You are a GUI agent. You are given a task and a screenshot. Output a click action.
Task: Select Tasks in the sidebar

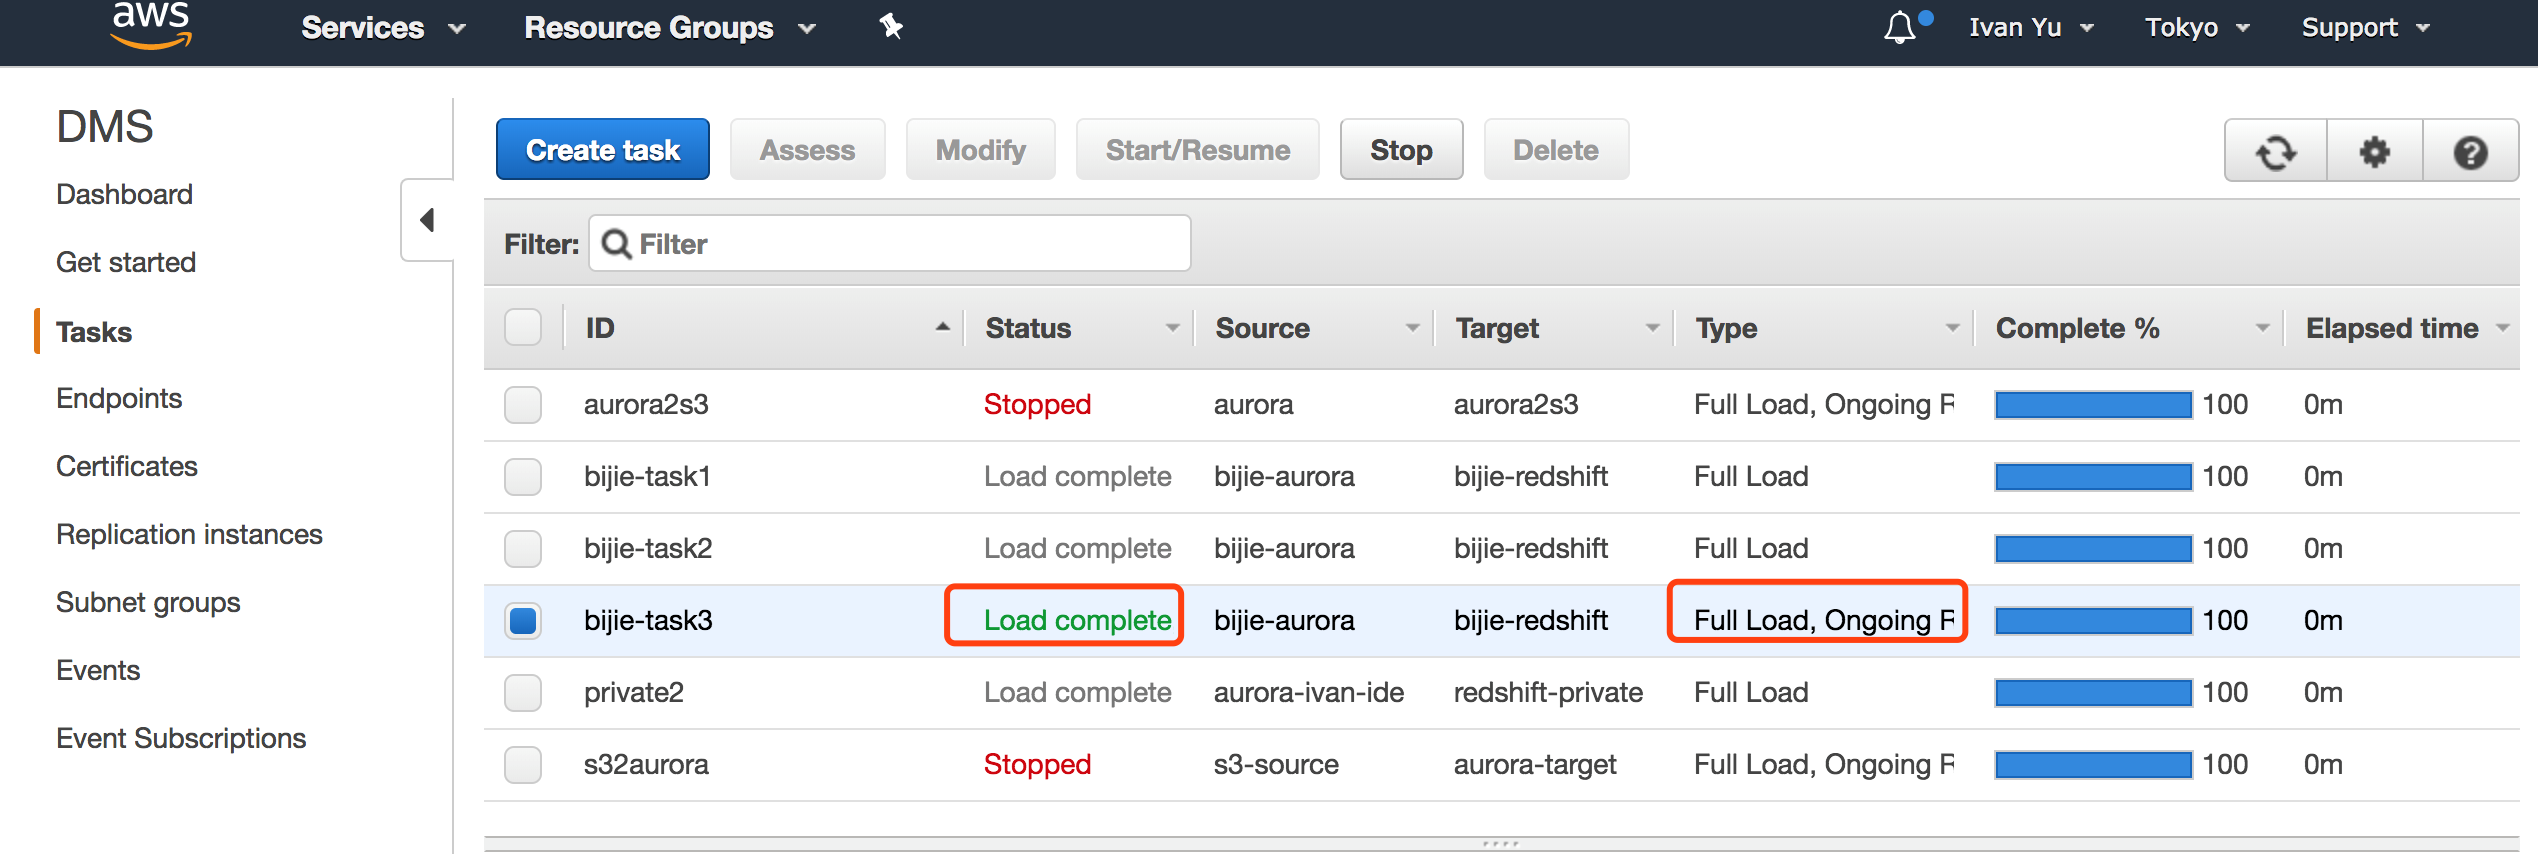pyautogui.click(x=94, y=332)
